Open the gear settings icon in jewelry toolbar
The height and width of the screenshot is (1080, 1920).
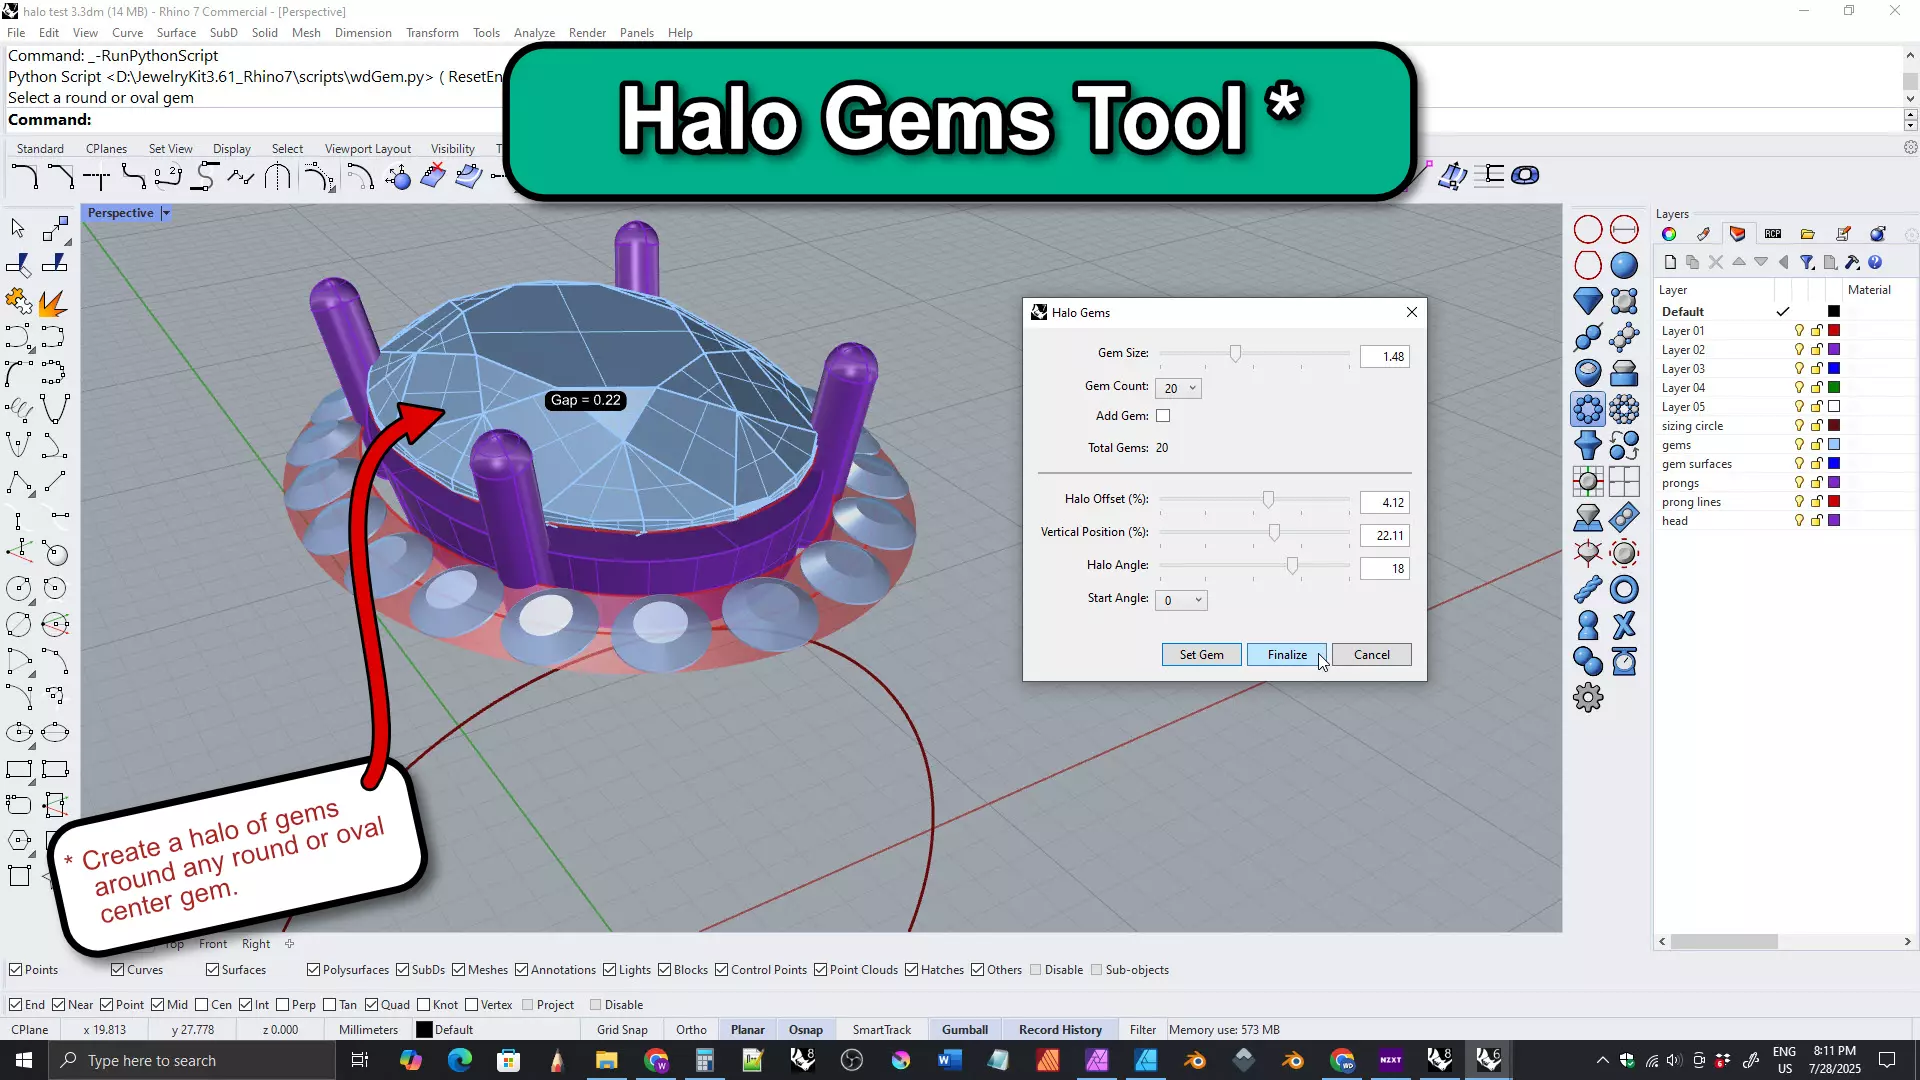tap(1588, 697)
